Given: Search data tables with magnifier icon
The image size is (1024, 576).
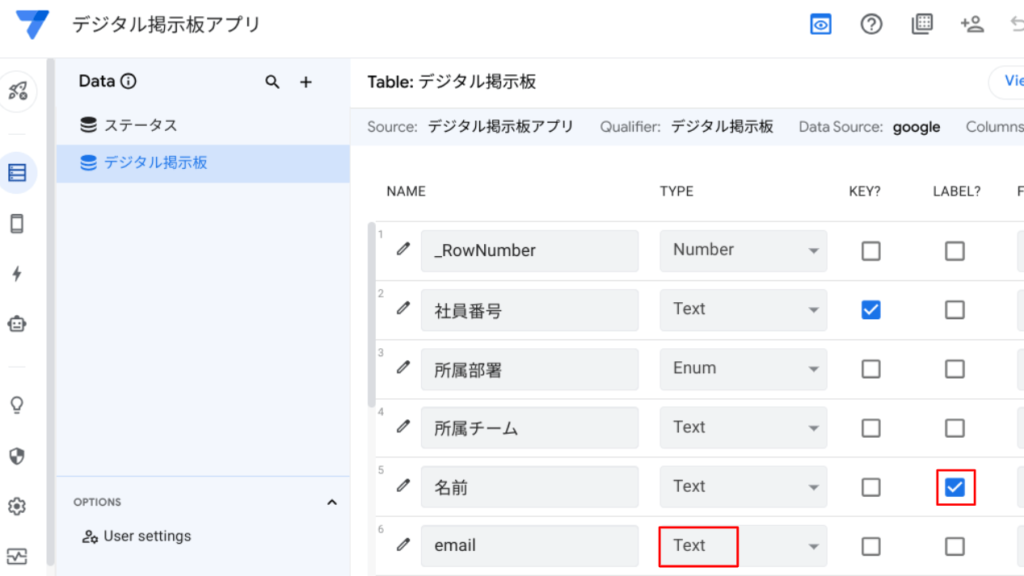Looking at the screenshot, I should [272, 82].
